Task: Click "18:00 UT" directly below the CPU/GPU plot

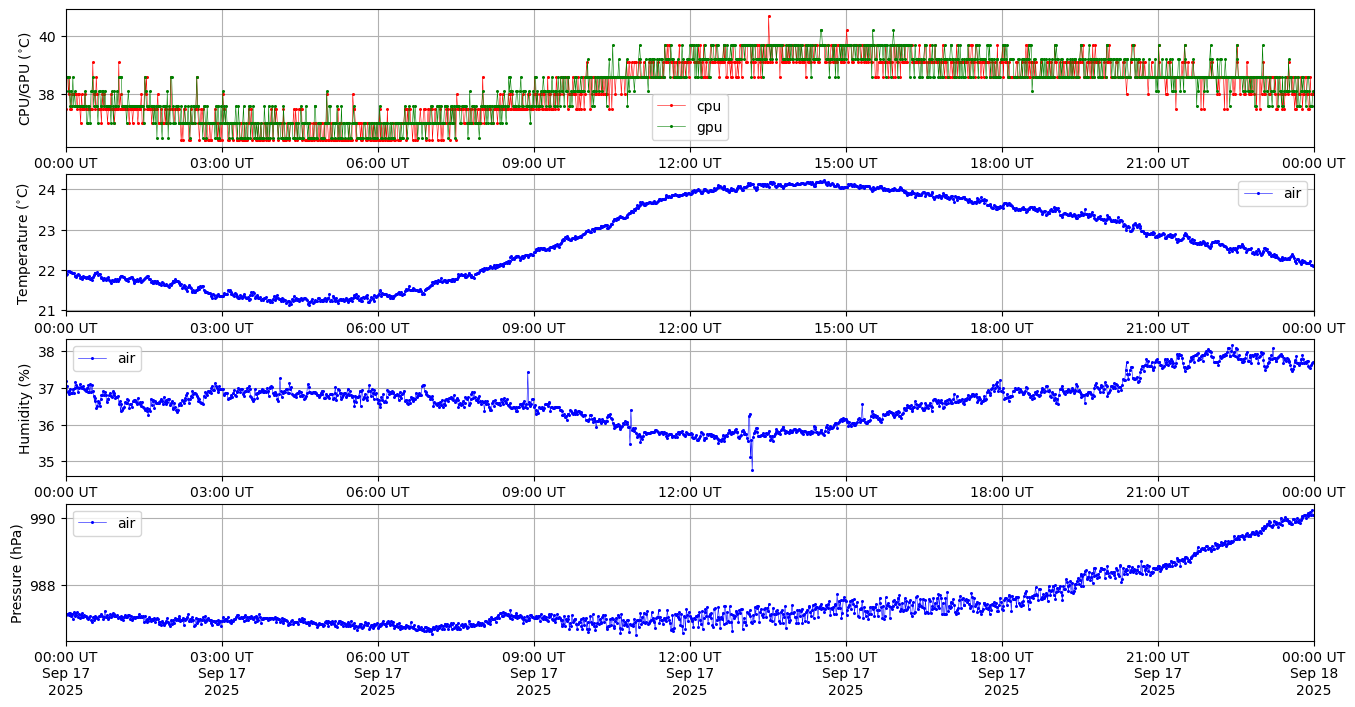Action: pyautogui.click(x=1002, y=163)
